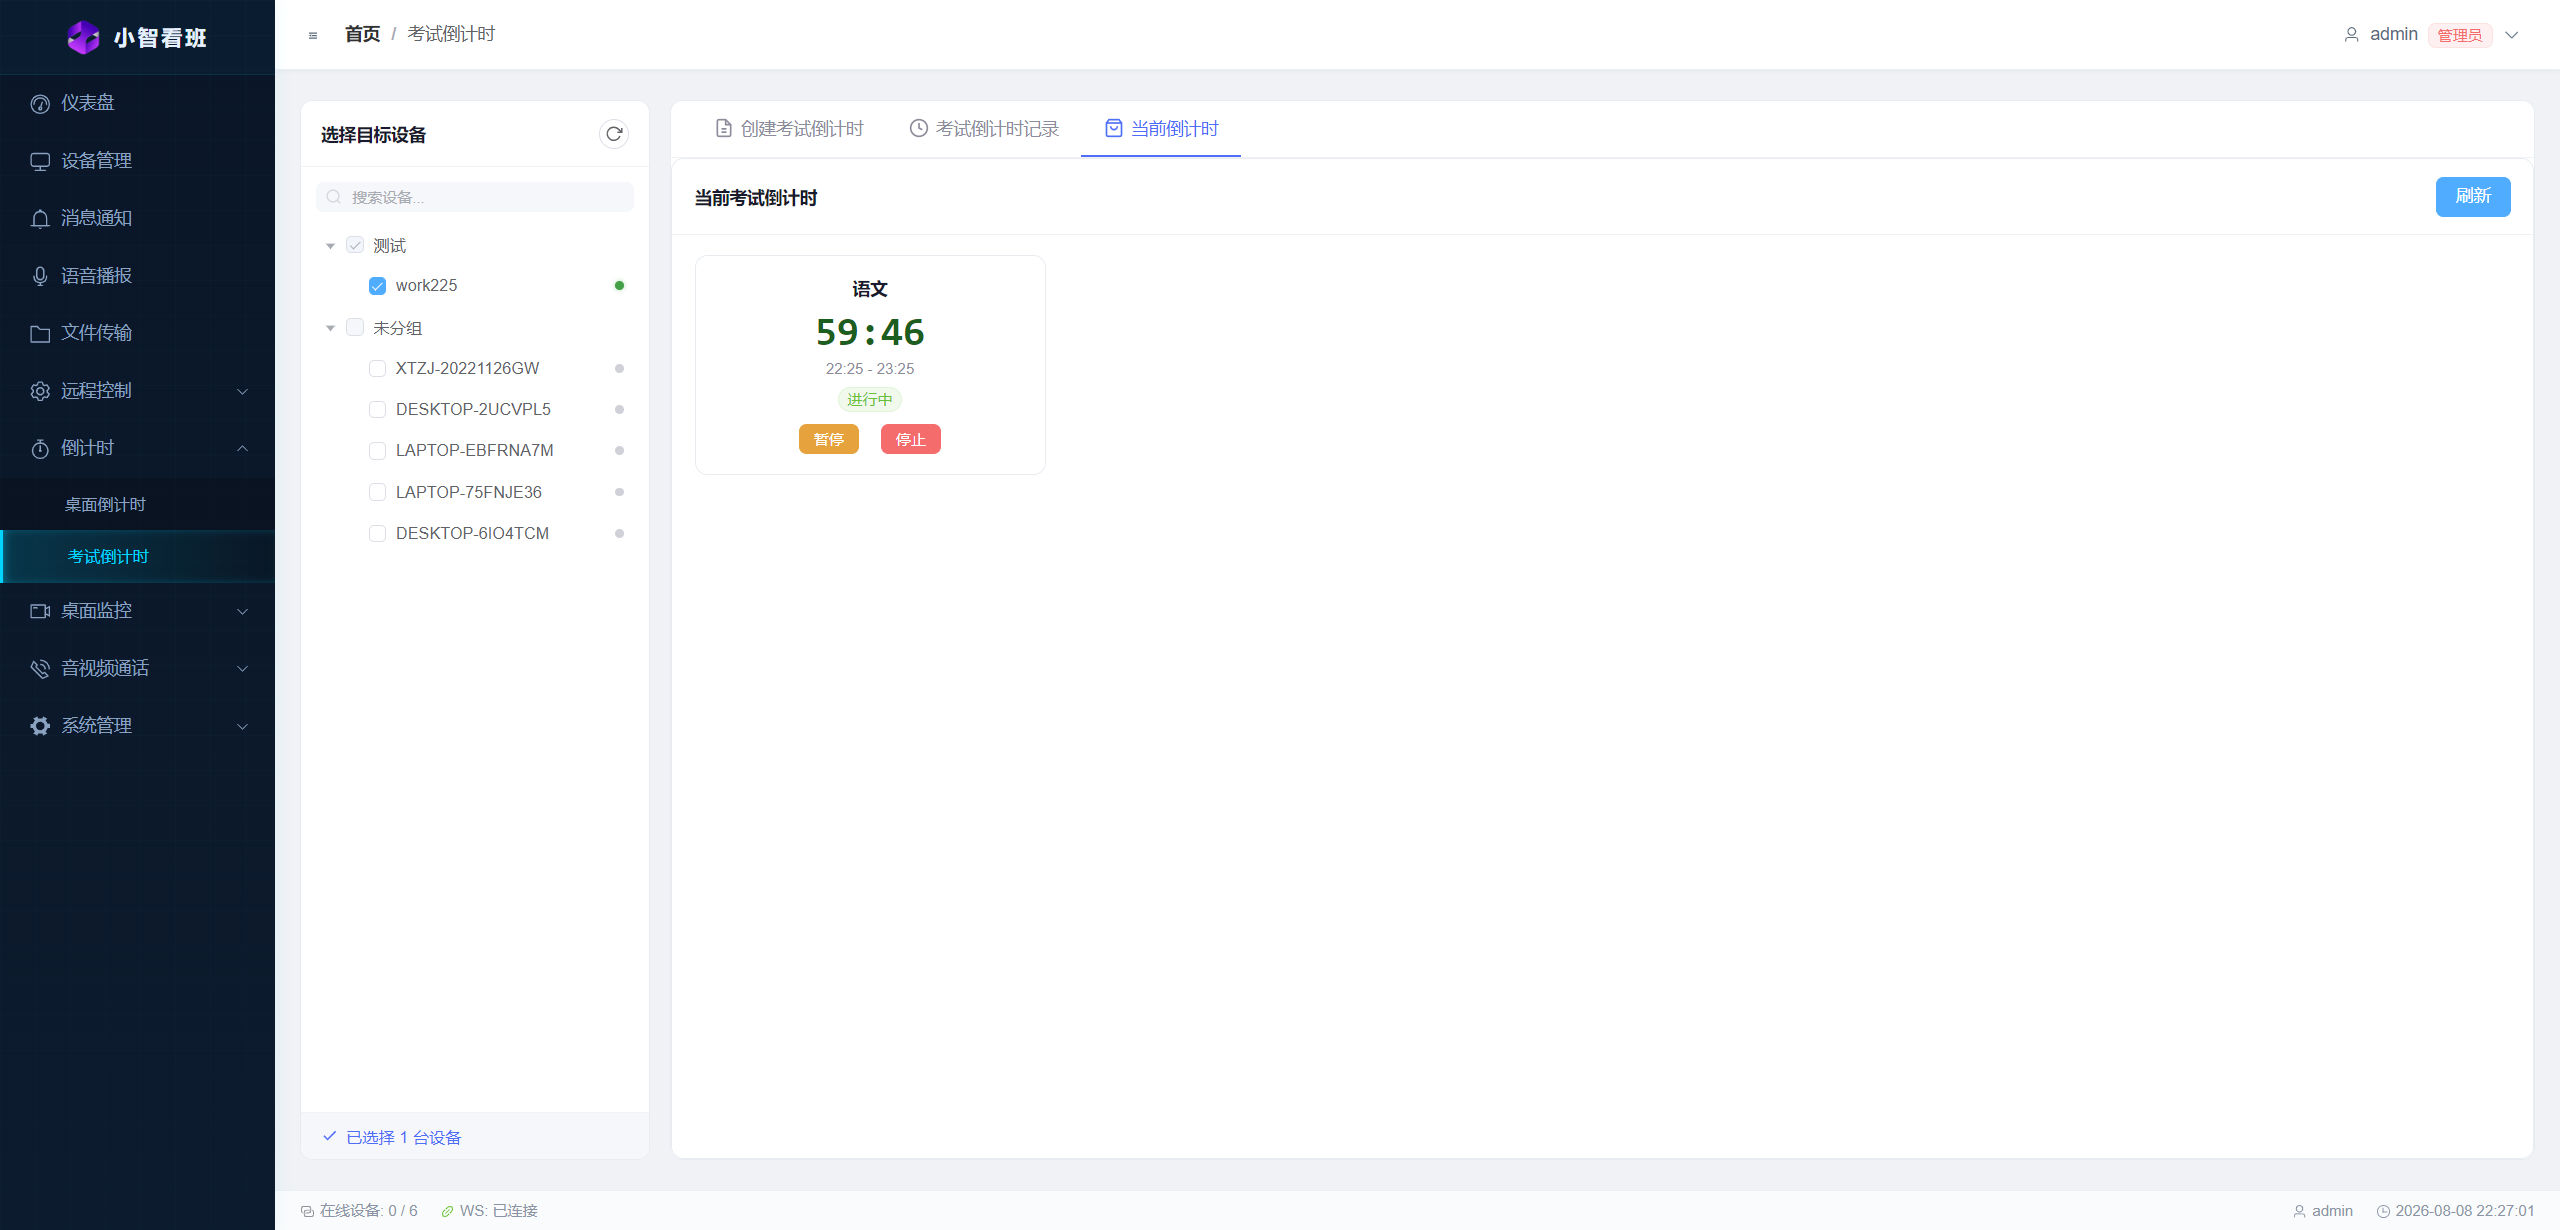
Task: Uncheck the work225 device checkbox
Action: pos(377,286)
